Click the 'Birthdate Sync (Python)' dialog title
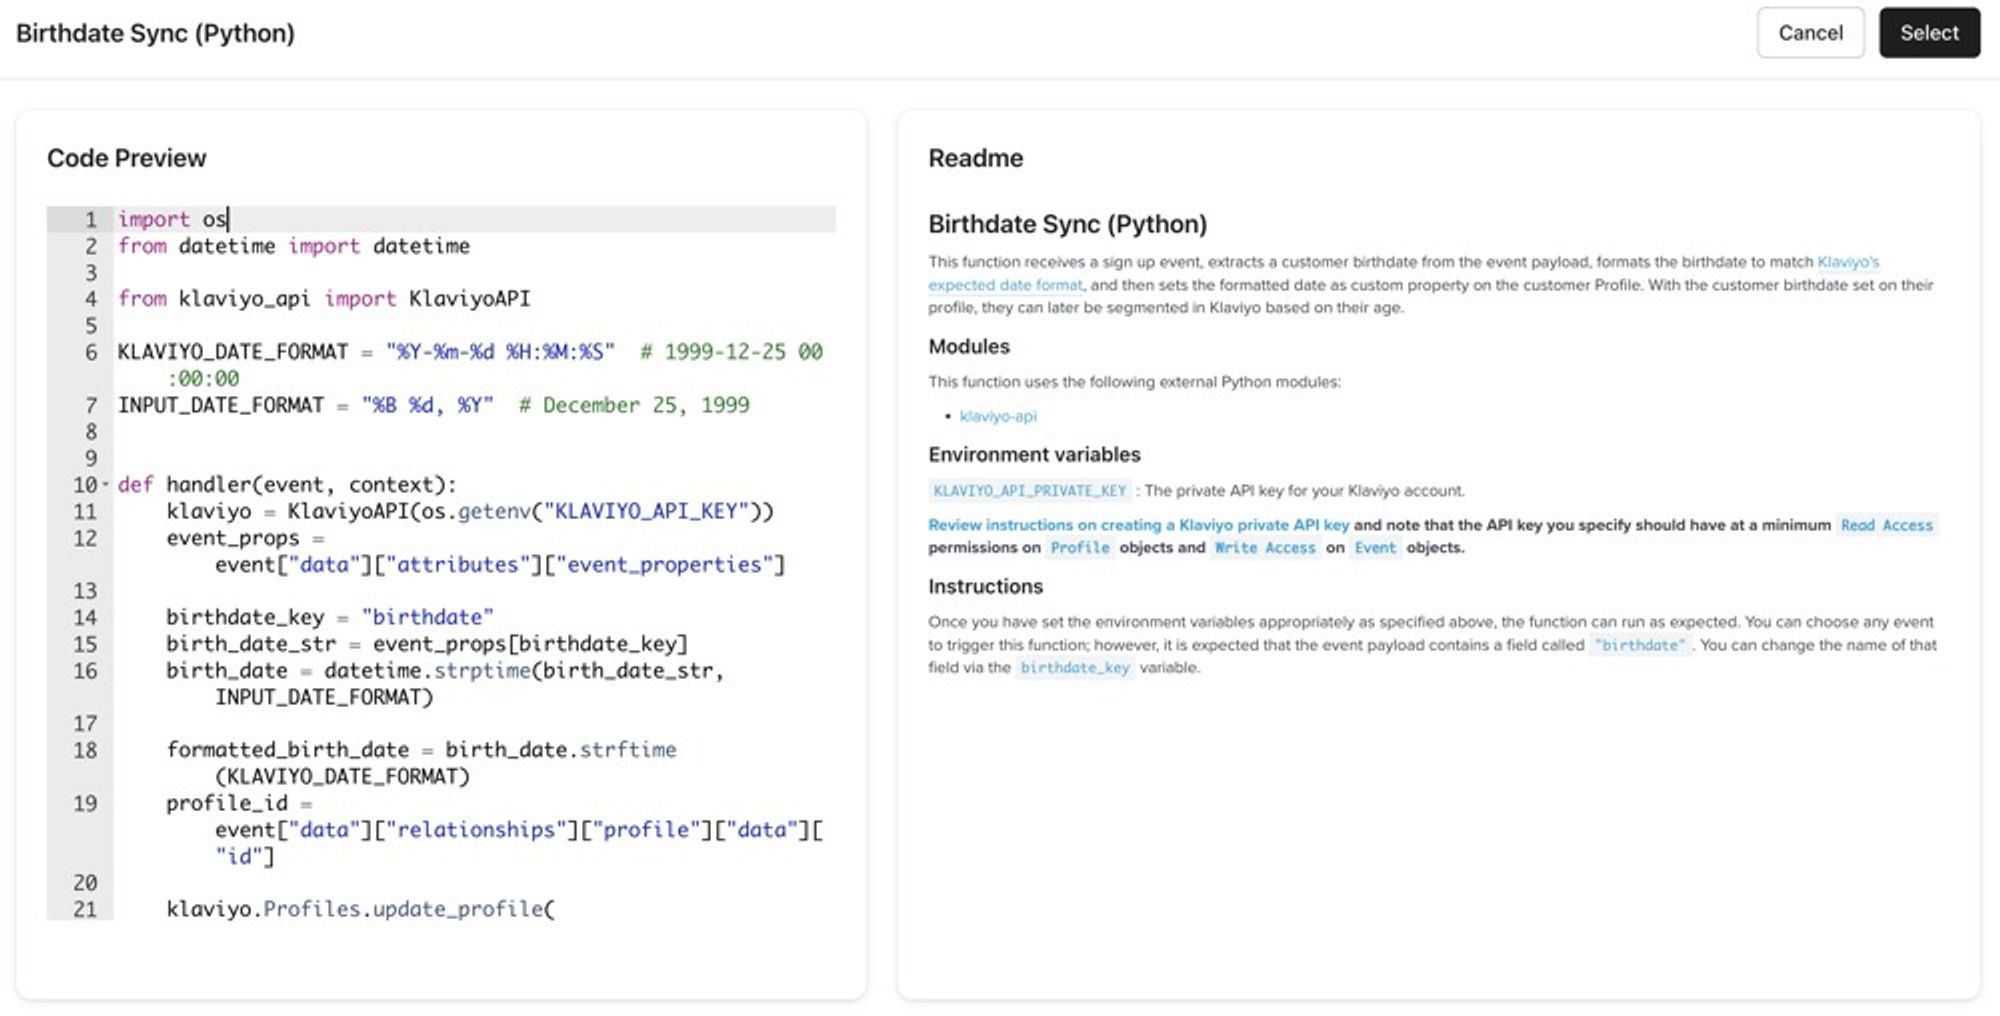Image resolution: width=2000 pixels, height=1016 pixels. [155, 33]
